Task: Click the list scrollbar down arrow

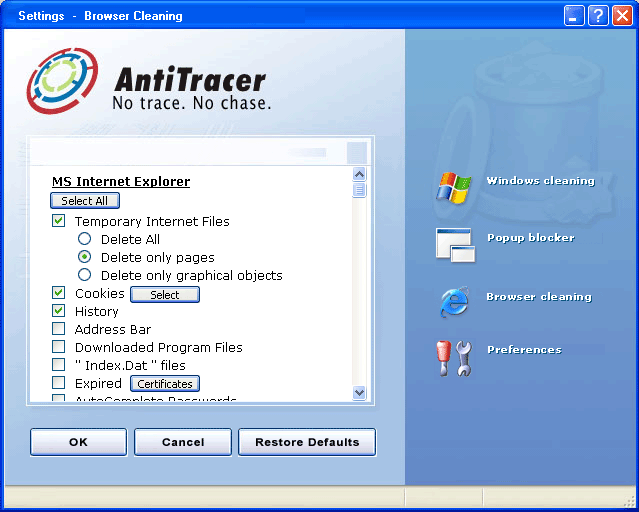Action: click(x=359, y=393)
